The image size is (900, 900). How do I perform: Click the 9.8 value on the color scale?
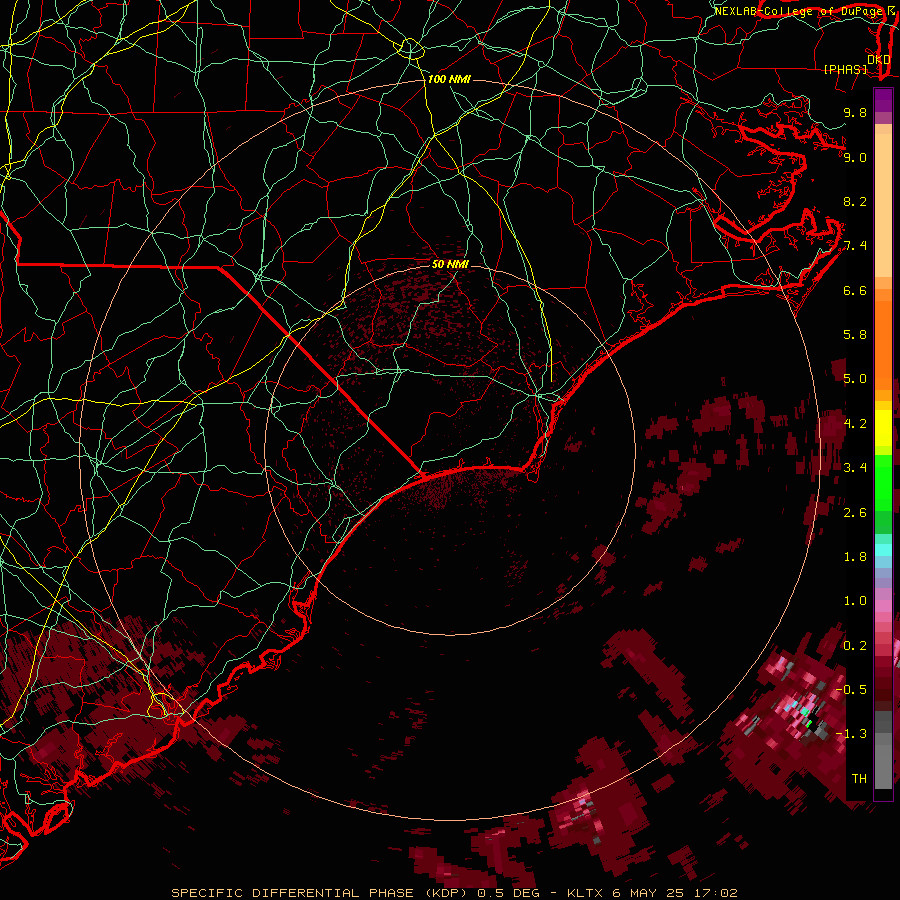(x=855, y=112)
